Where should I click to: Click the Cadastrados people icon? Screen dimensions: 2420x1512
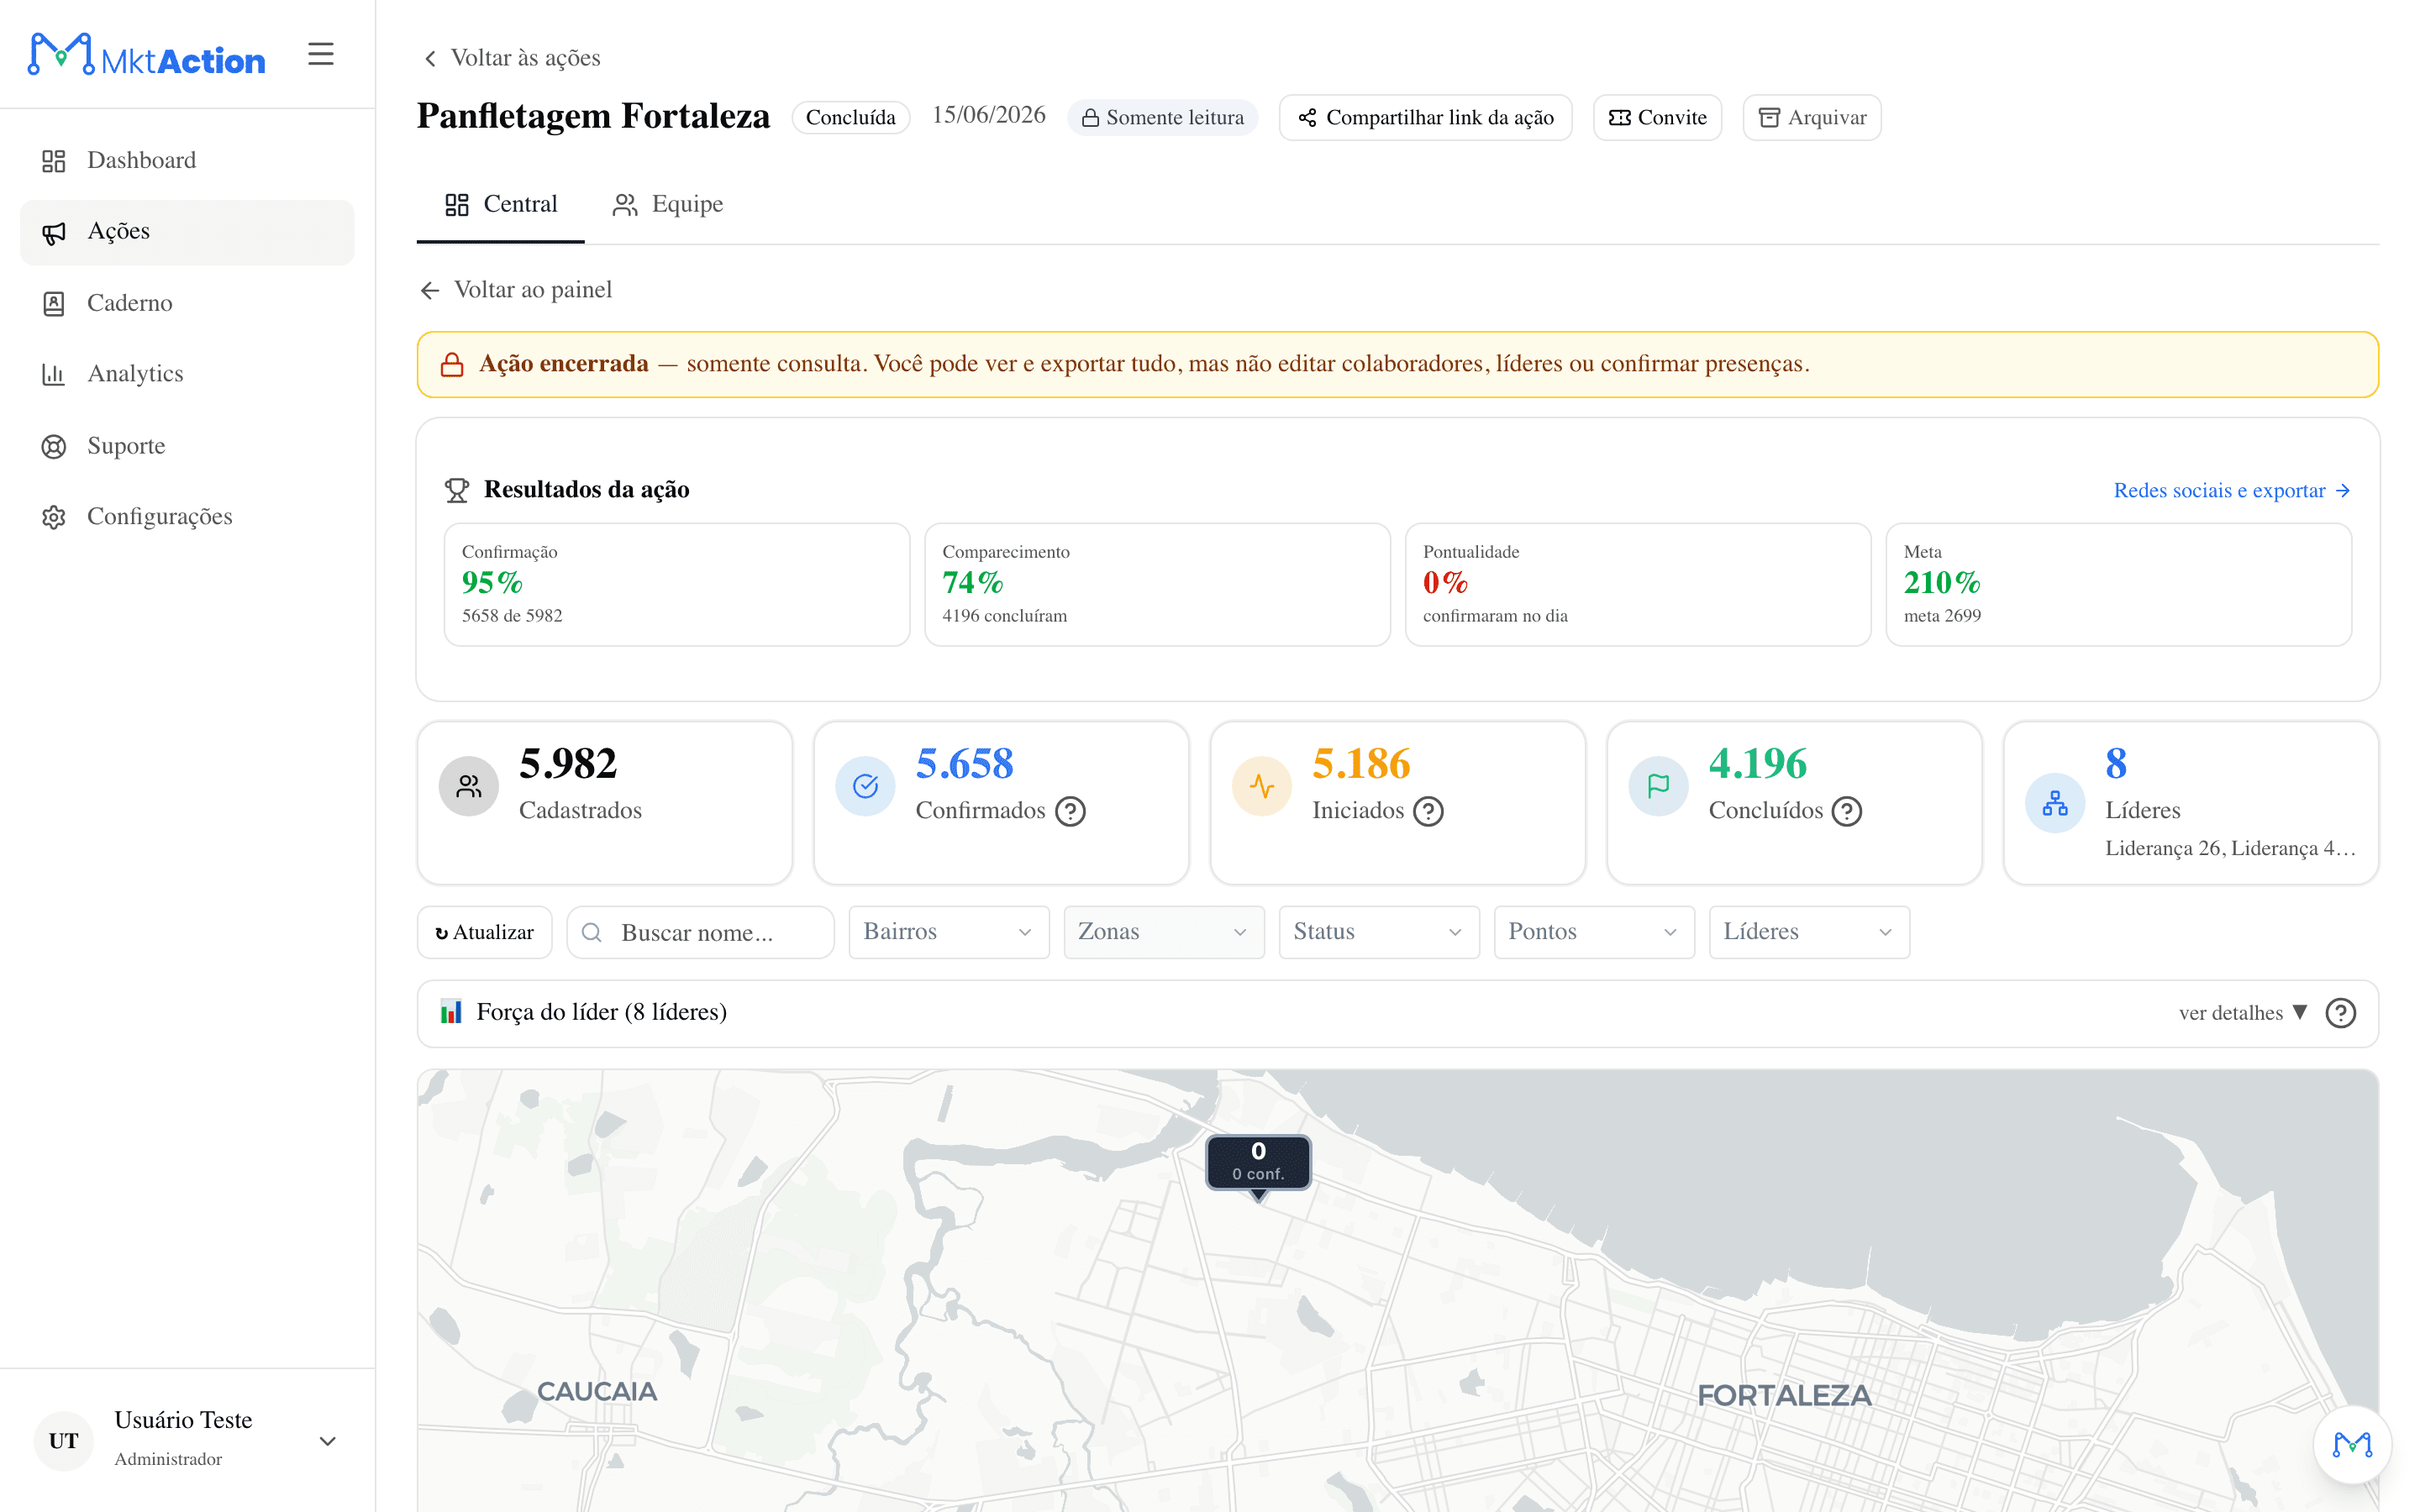(468, 786)
